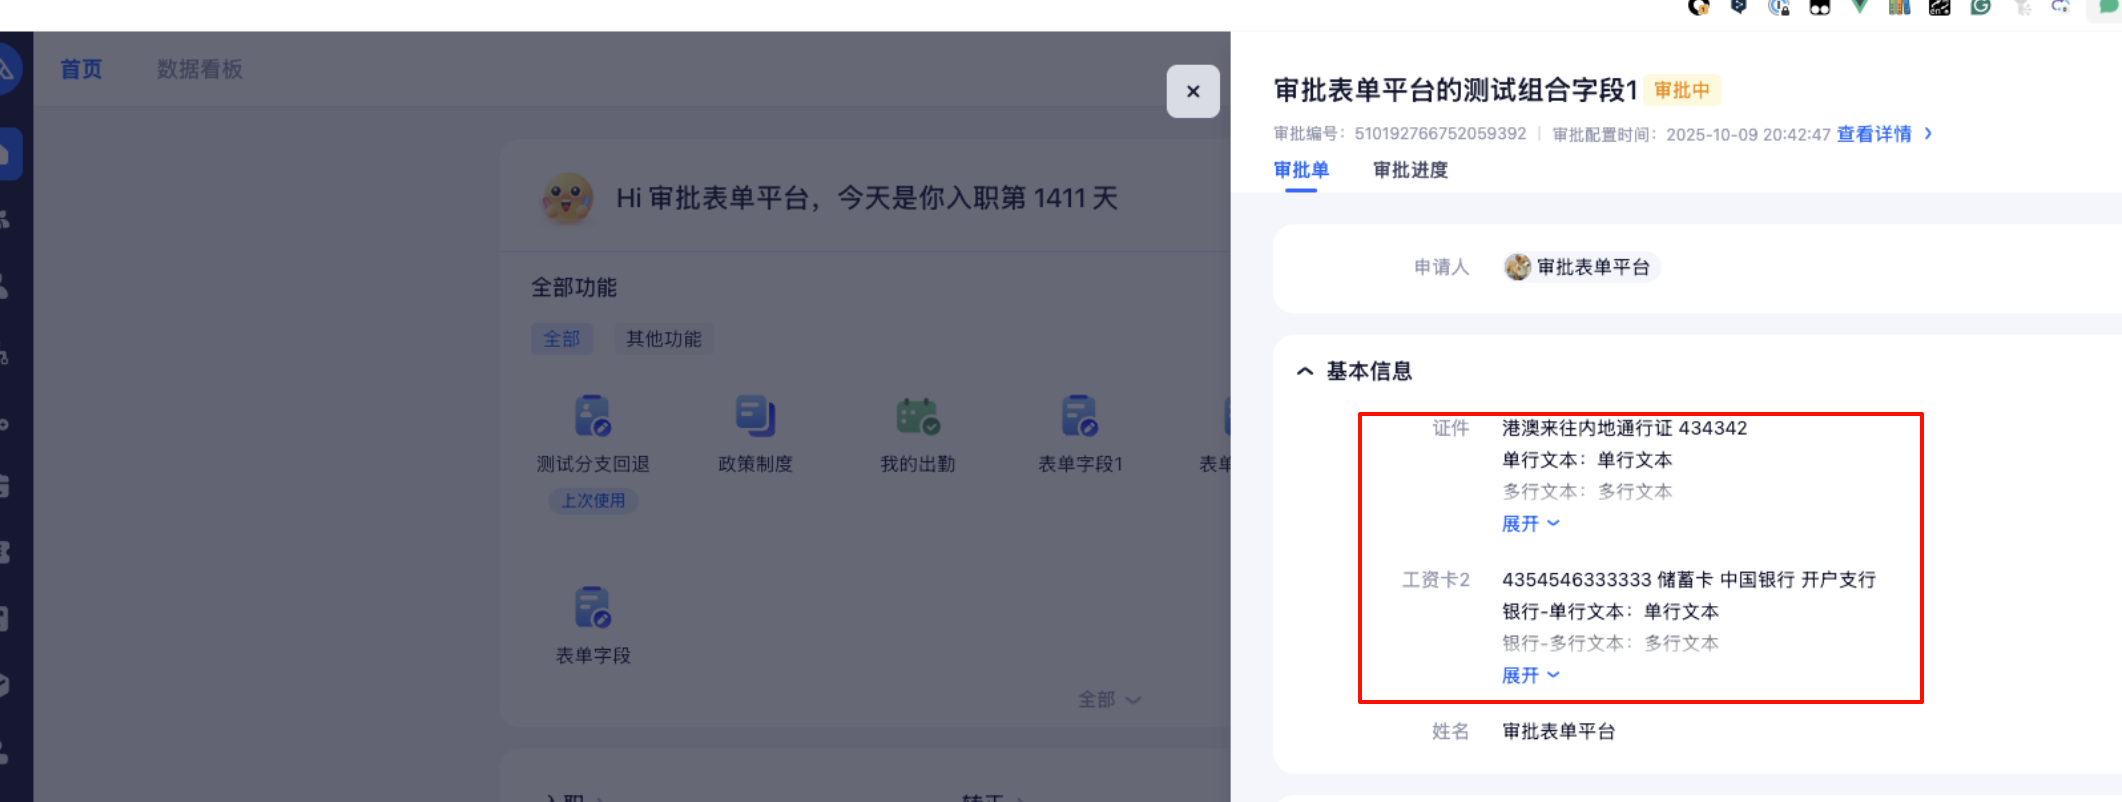2122x802 pixels.
Task: Select the 审批单 tab
Action: pos(1300,170)
